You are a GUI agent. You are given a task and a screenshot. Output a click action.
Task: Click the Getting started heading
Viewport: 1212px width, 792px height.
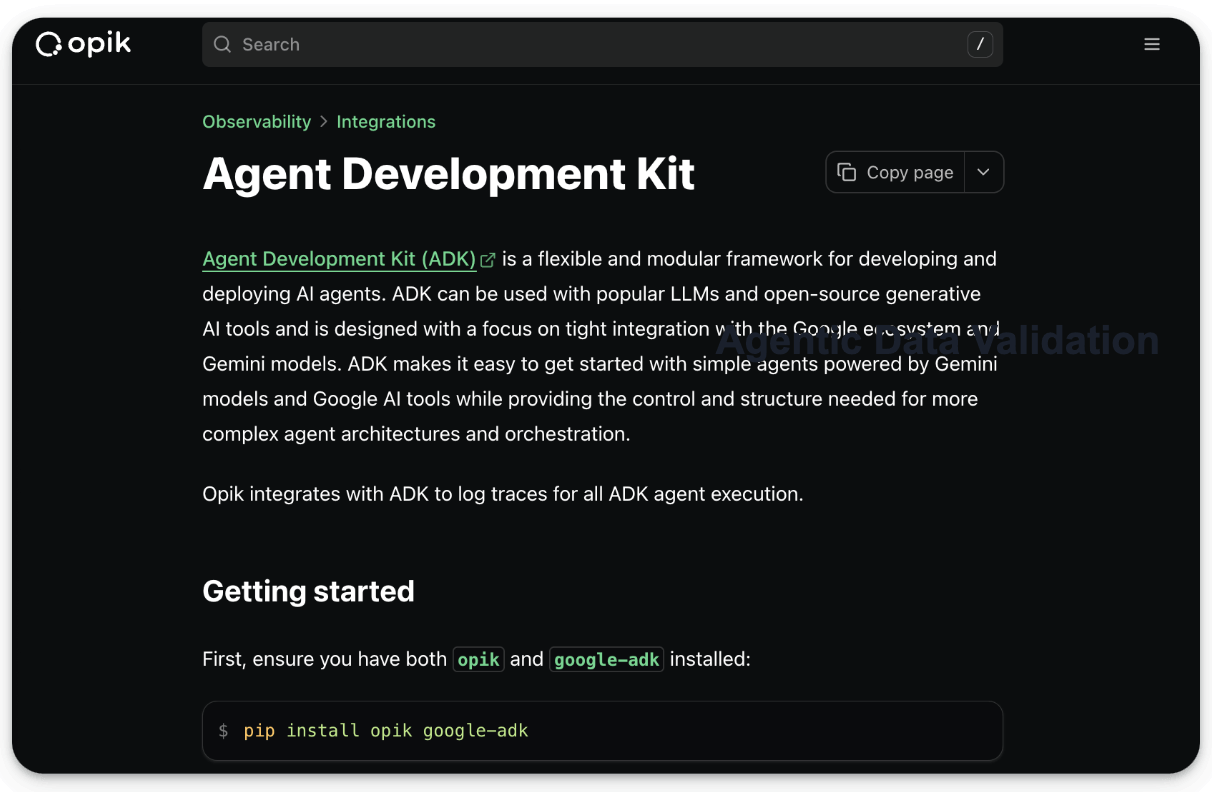click(x=308, y=591)
